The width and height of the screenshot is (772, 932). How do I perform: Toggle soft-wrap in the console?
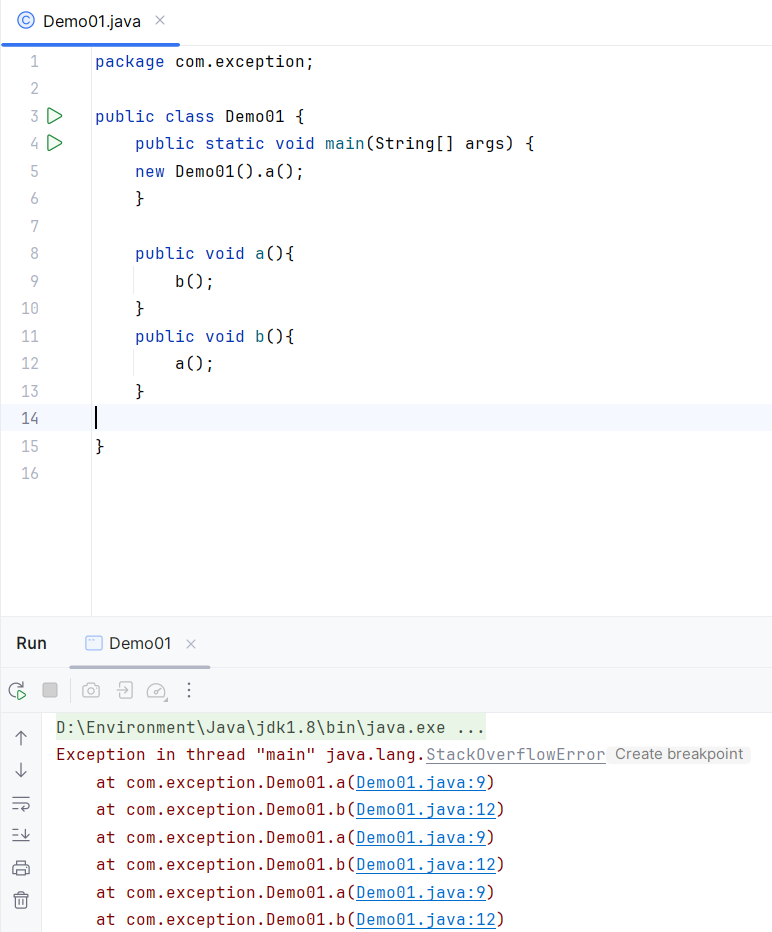point(21,804)
